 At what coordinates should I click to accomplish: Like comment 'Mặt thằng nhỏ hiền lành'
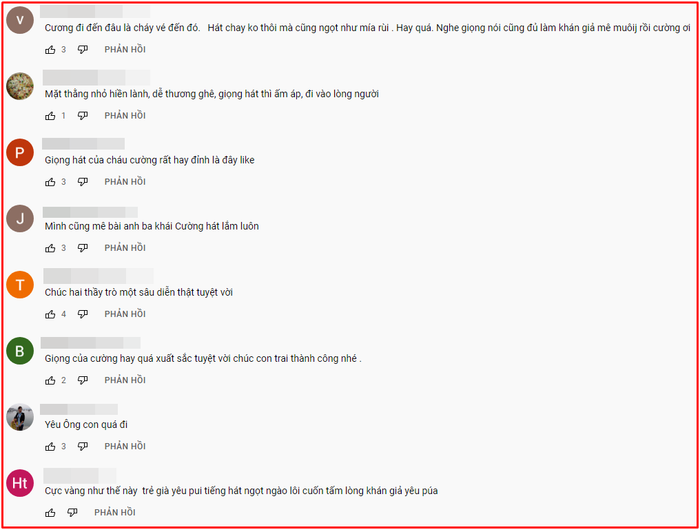coord(50,116)
